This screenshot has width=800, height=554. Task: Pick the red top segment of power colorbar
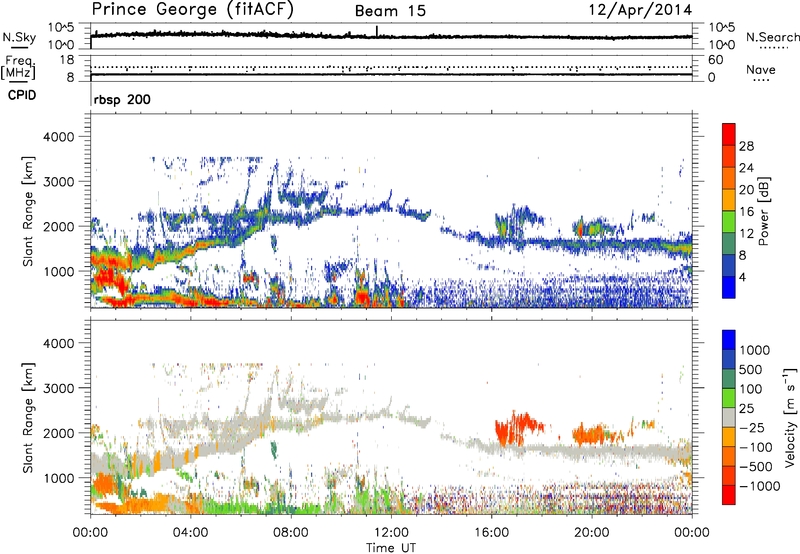729,134
